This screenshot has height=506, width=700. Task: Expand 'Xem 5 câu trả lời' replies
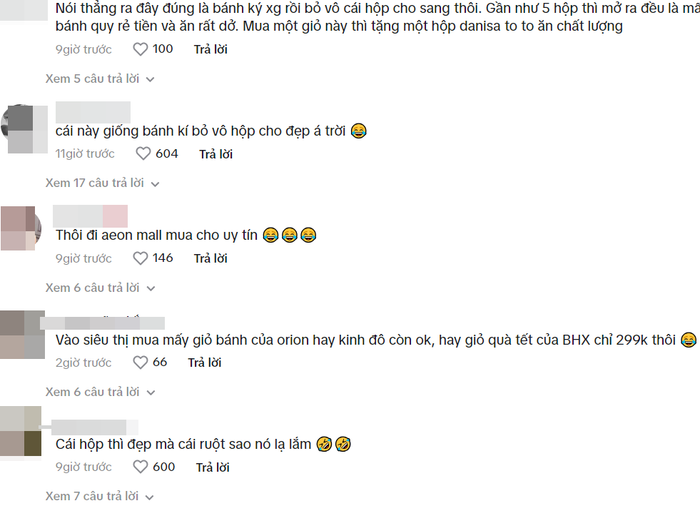point(100,79)
